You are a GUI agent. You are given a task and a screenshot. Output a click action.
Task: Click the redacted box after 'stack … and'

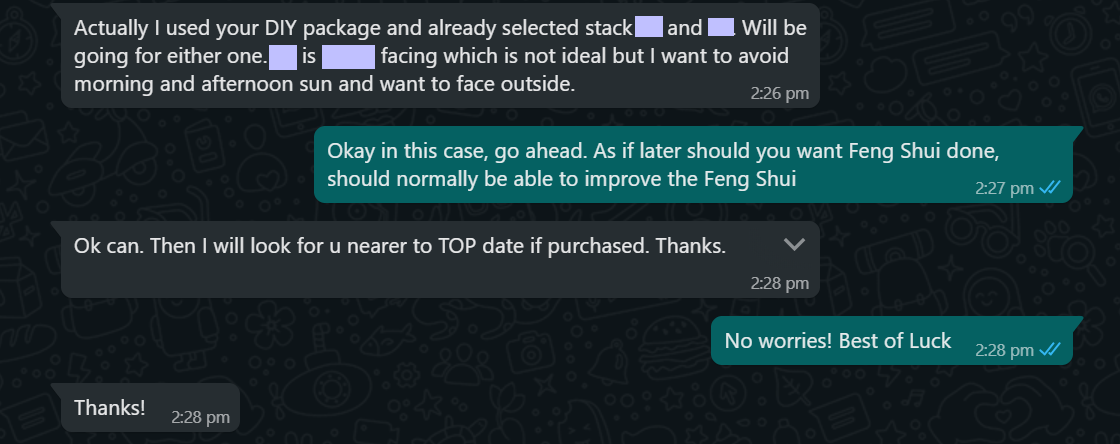click(x=721, y=28)
